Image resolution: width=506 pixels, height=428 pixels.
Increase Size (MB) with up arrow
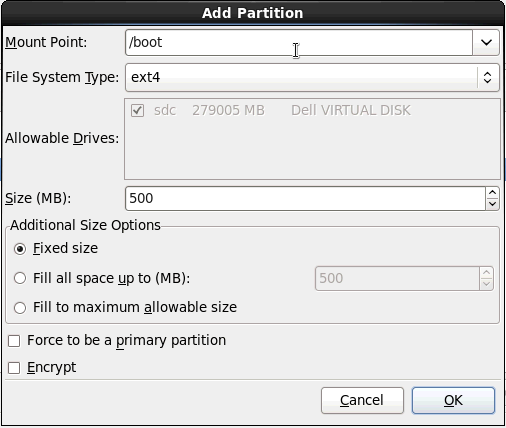coord(492,193)
